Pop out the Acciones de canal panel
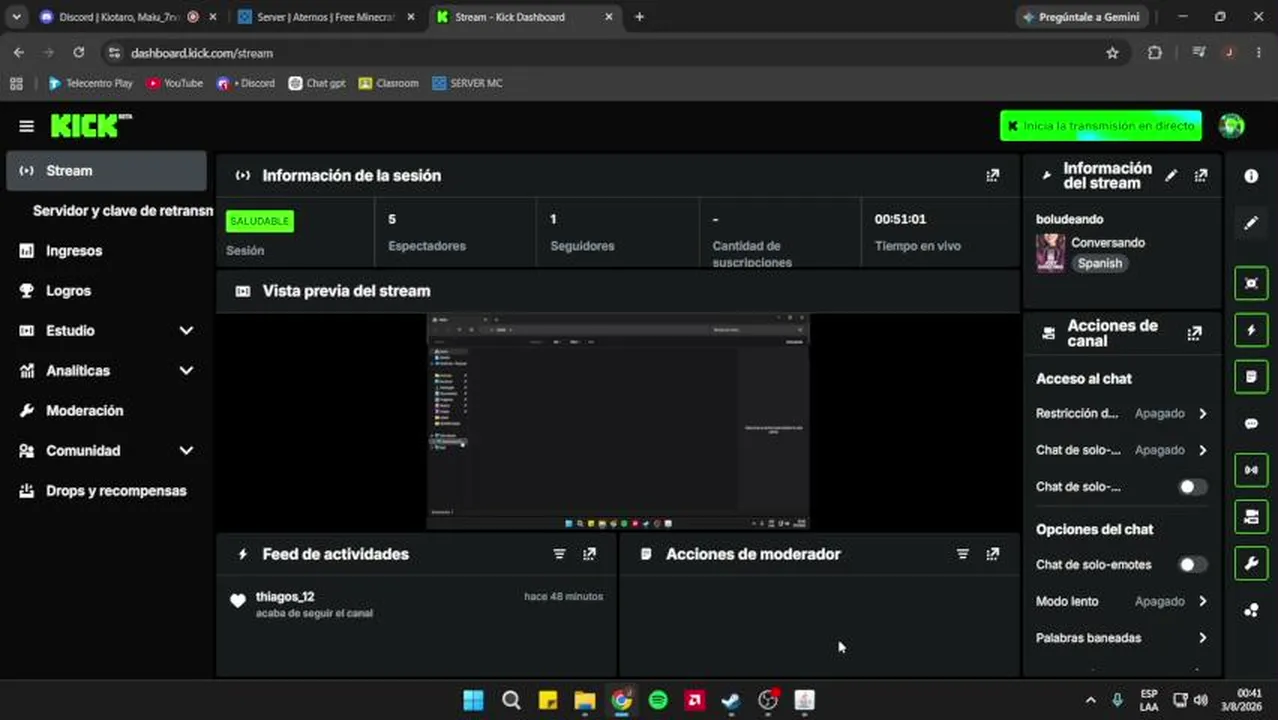1278x720 pixels. pyautogui.click(x=1194, y=333)
